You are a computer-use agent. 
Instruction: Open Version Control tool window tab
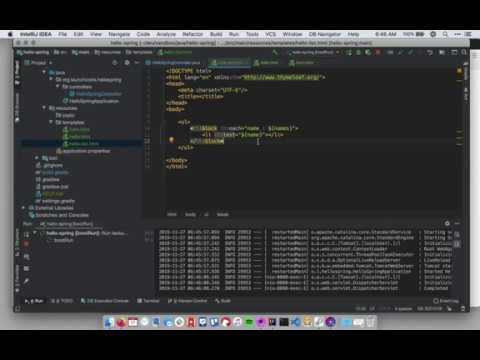187,301
